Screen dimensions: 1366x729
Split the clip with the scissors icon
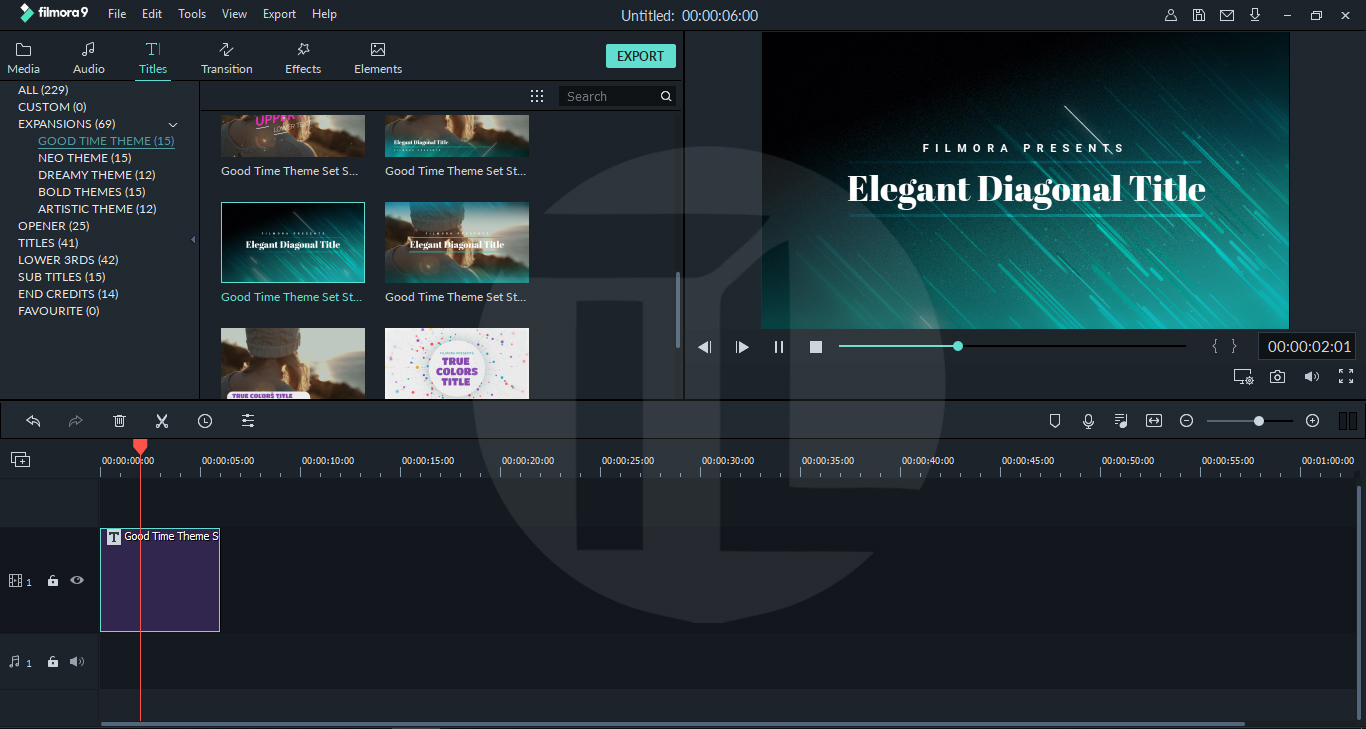click(x=162, y=421)
